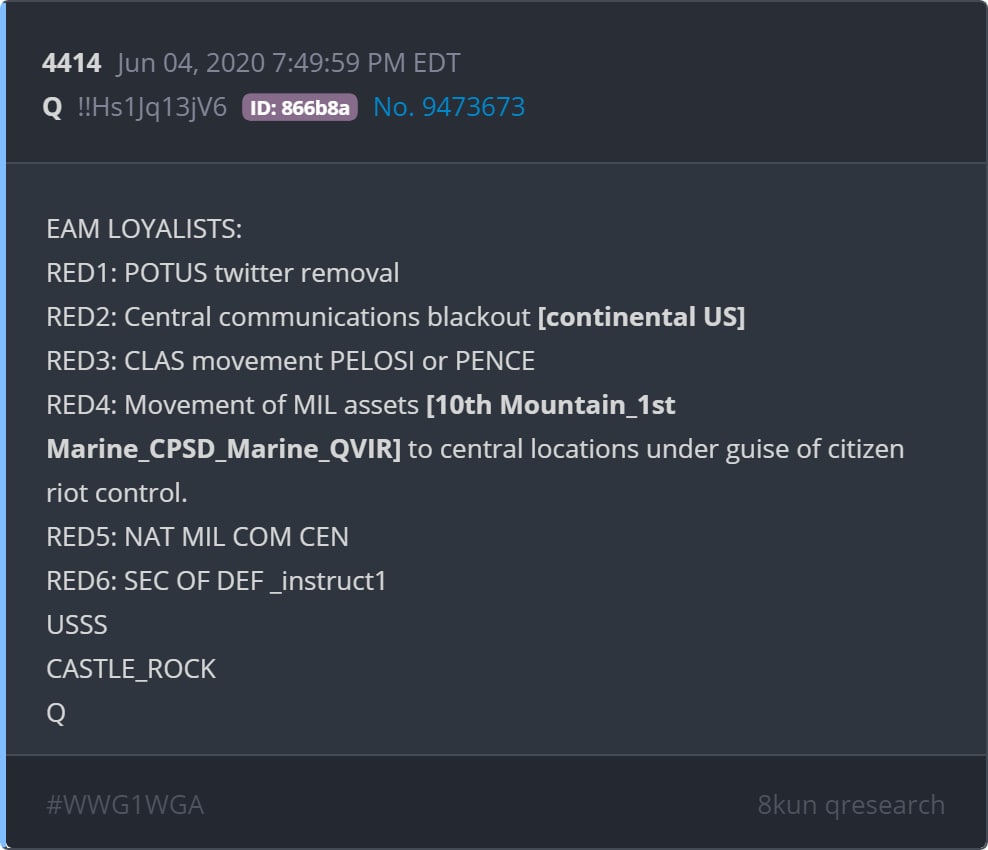Click the 8kun qresearch source label

tap(851, 805)
